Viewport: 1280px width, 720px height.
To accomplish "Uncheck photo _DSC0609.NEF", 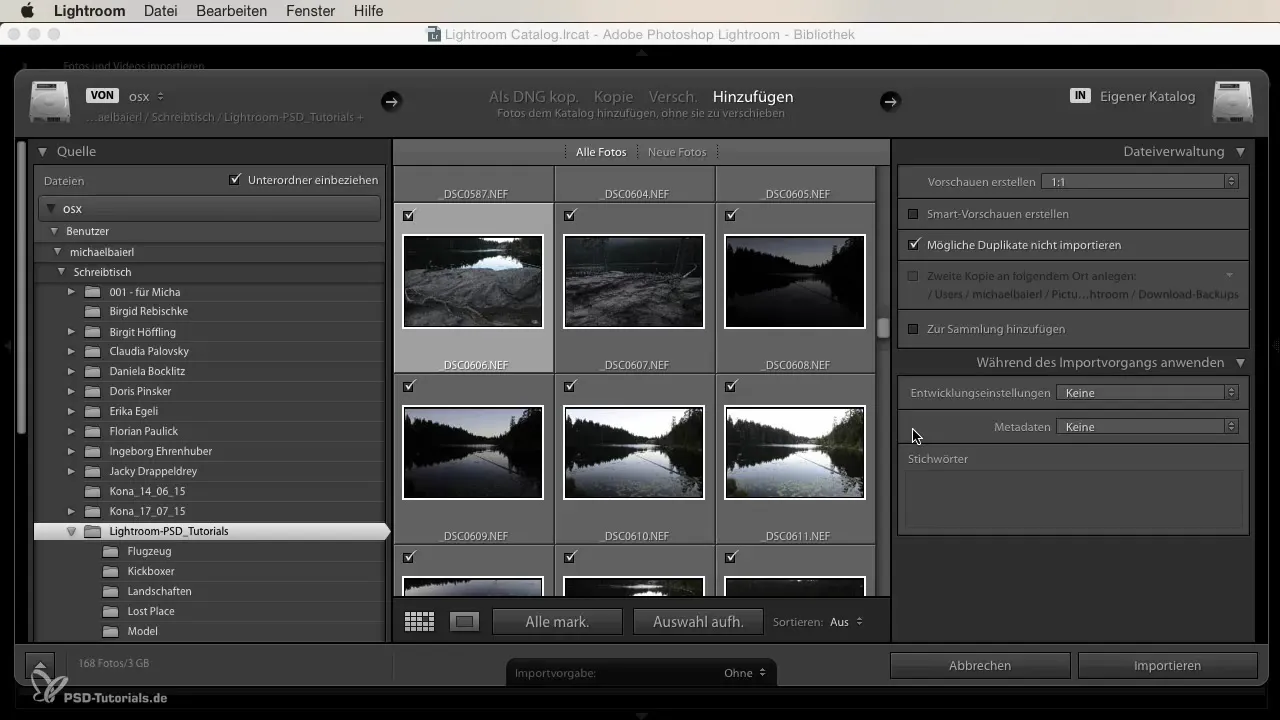I will [409, 386].
